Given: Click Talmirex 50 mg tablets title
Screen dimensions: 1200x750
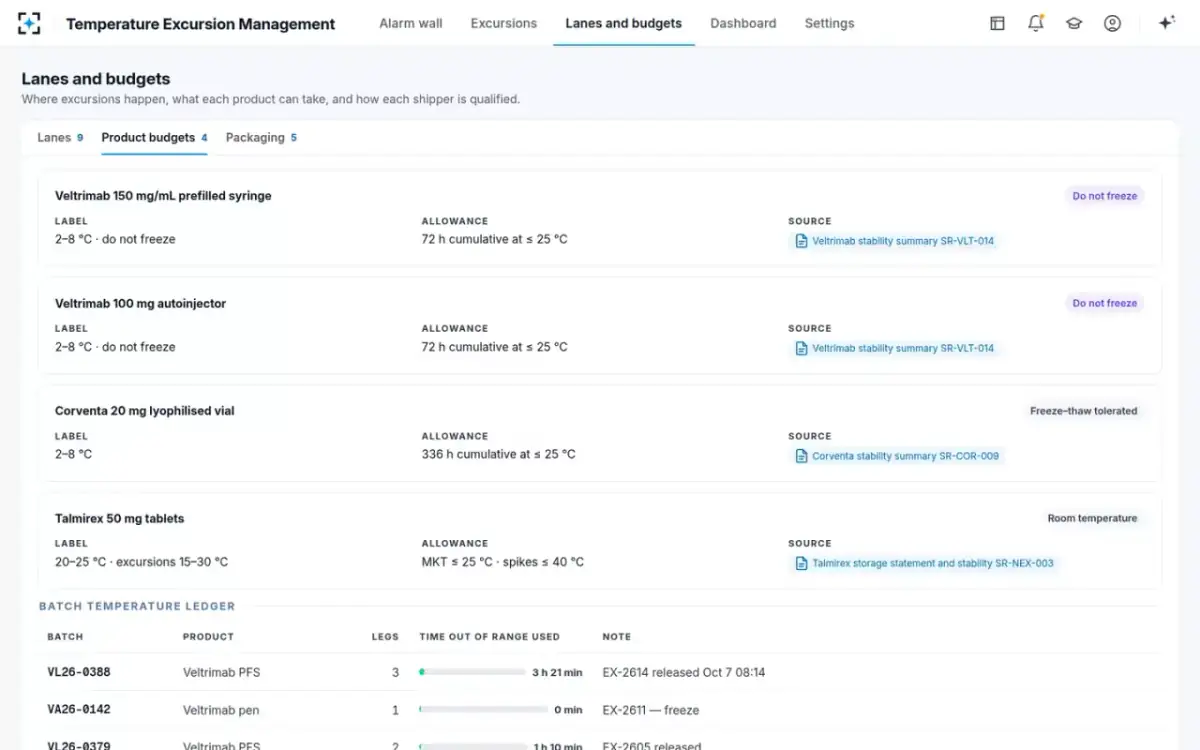Looking at the screenshot, I should 120,518.
